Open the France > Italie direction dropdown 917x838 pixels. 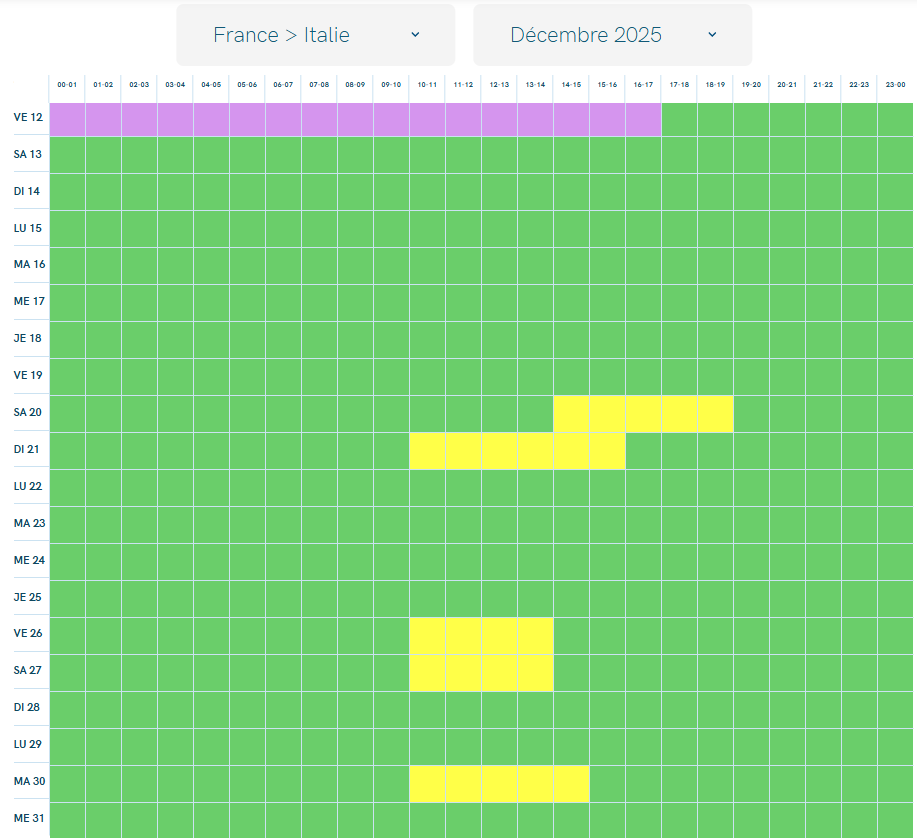(x=315, y=35)
